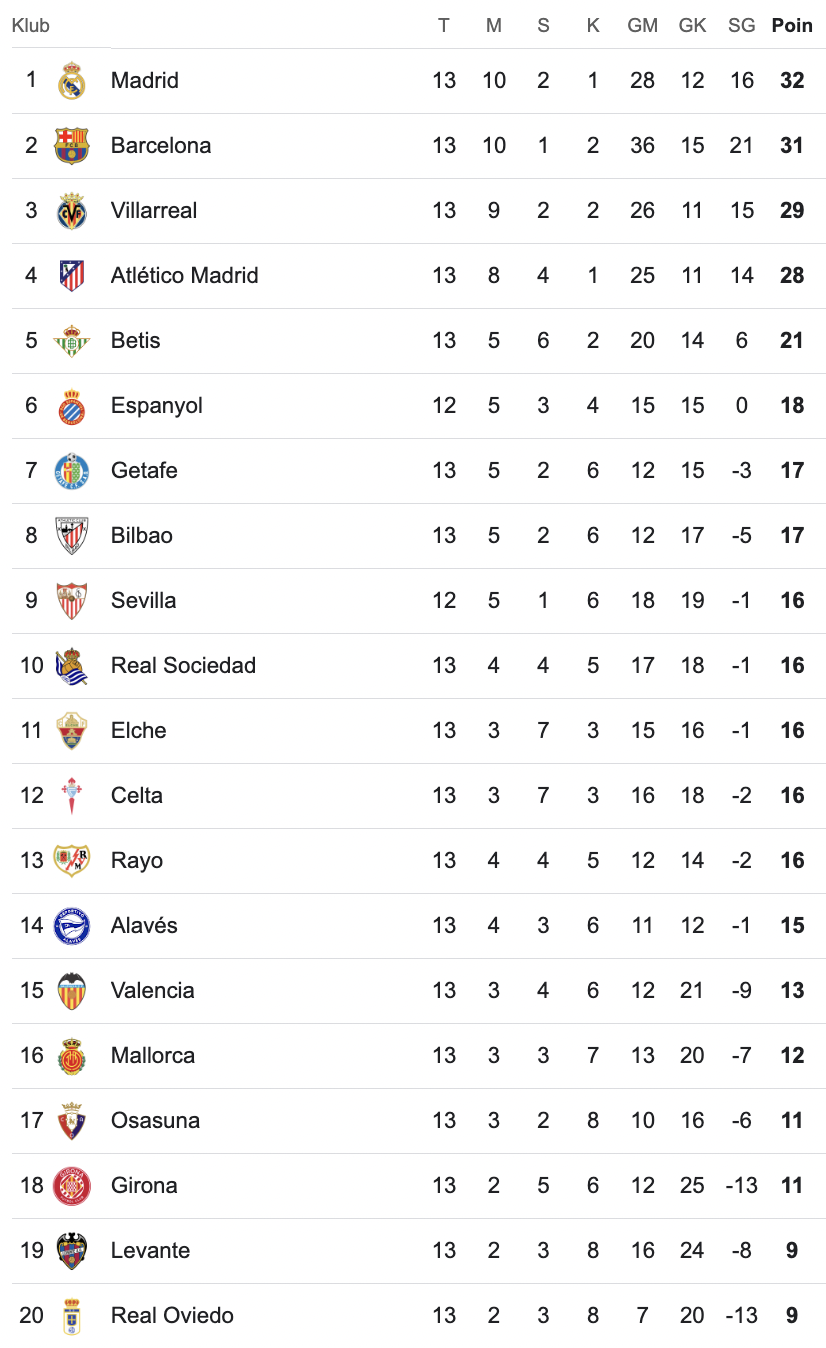Click the Valencia bat crest
826x1348 pixels.
71,991
